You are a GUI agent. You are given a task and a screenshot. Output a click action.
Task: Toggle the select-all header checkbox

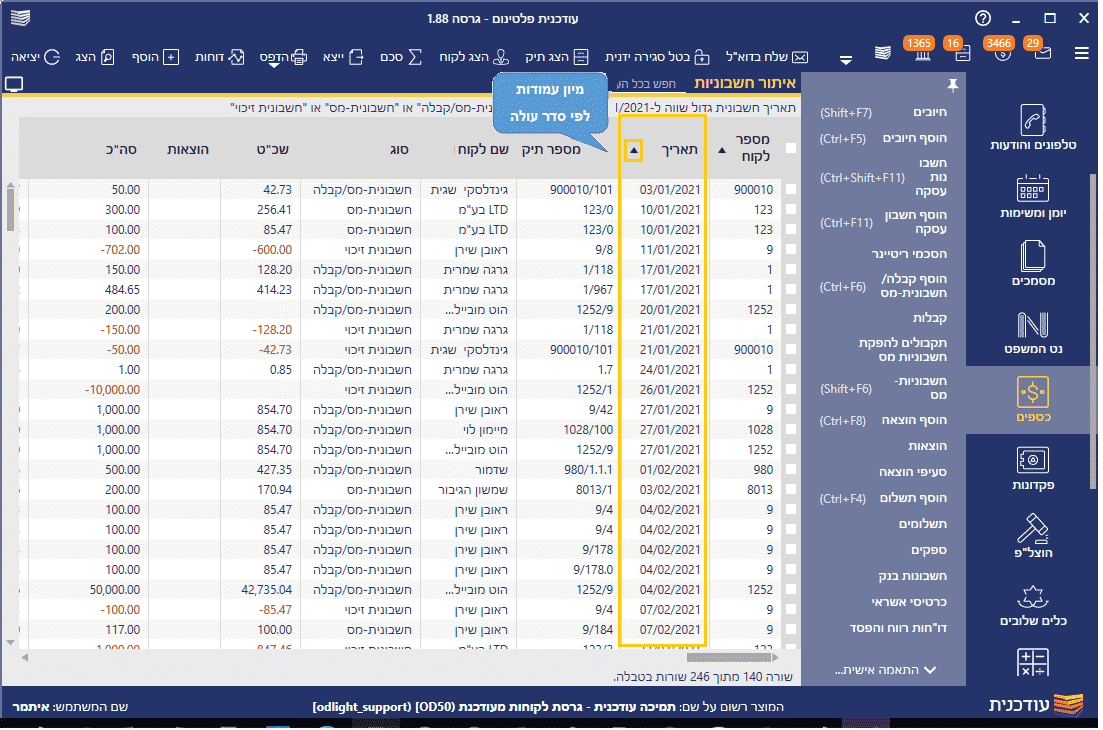pos(791,148)
